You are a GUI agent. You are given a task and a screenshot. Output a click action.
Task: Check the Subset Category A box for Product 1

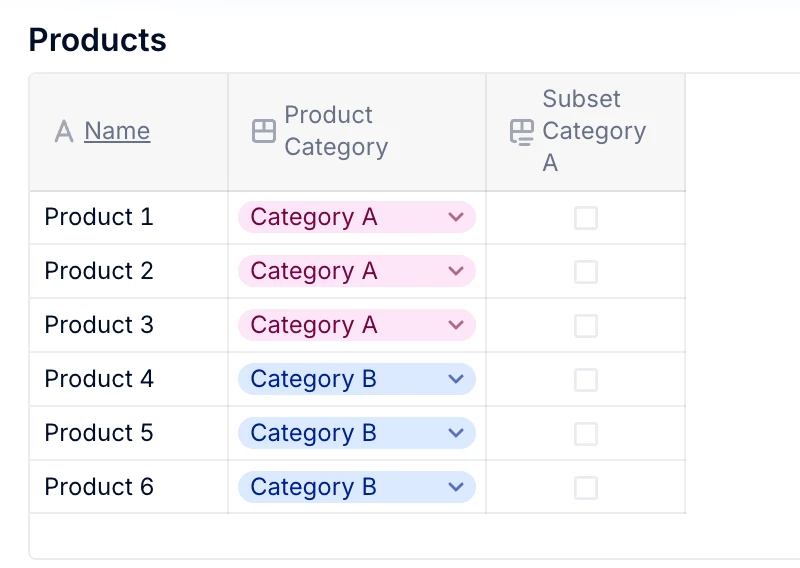(586, 218)
